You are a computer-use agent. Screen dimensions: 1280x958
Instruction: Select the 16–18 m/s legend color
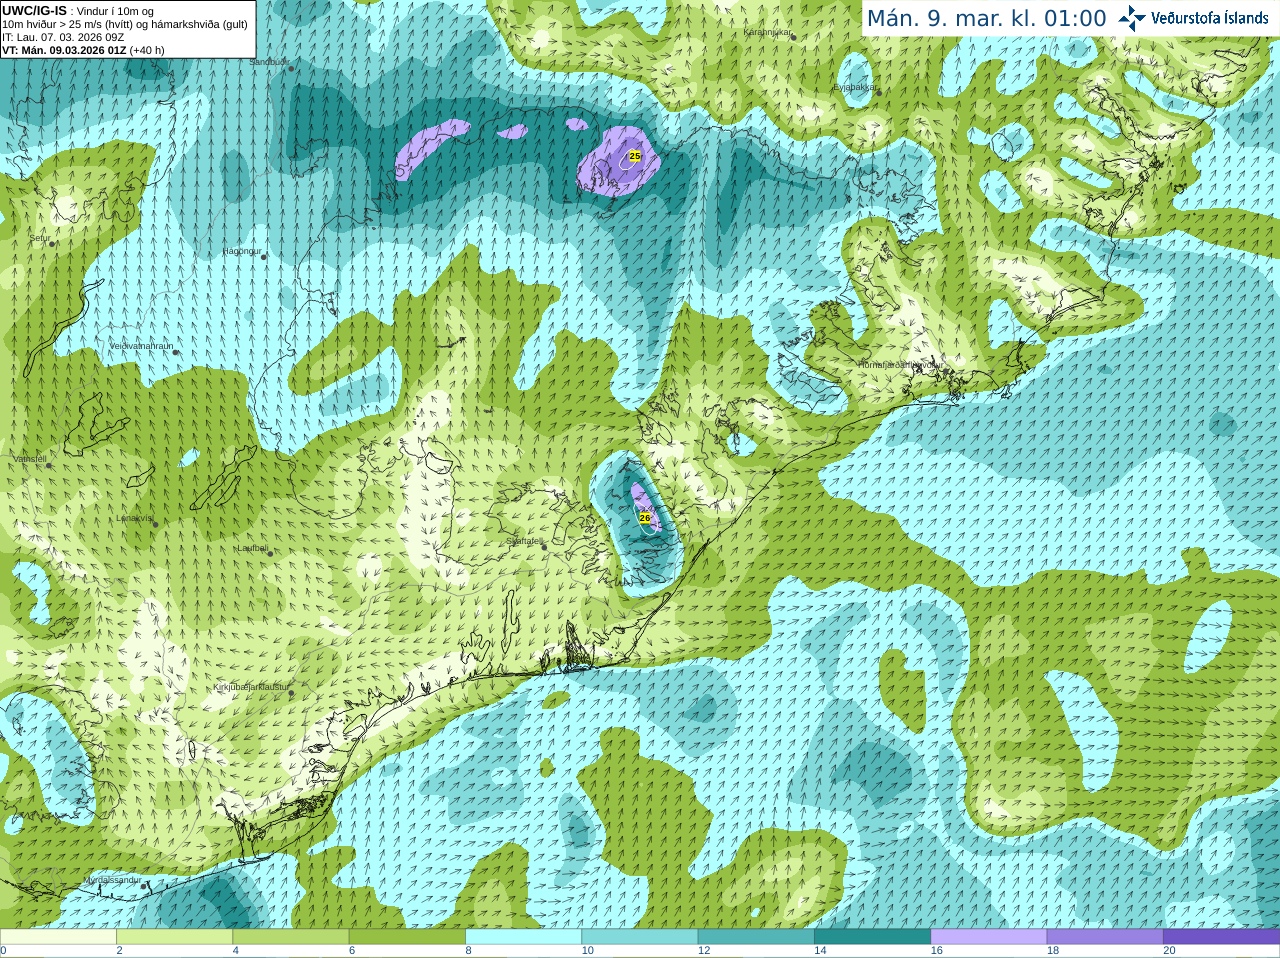click(989, 937)
